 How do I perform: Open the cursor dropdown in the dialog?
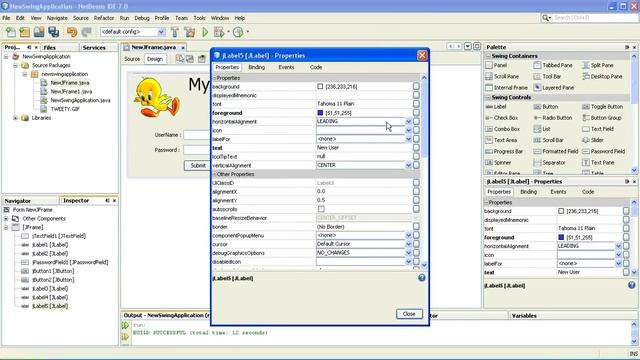click(408, 244)
